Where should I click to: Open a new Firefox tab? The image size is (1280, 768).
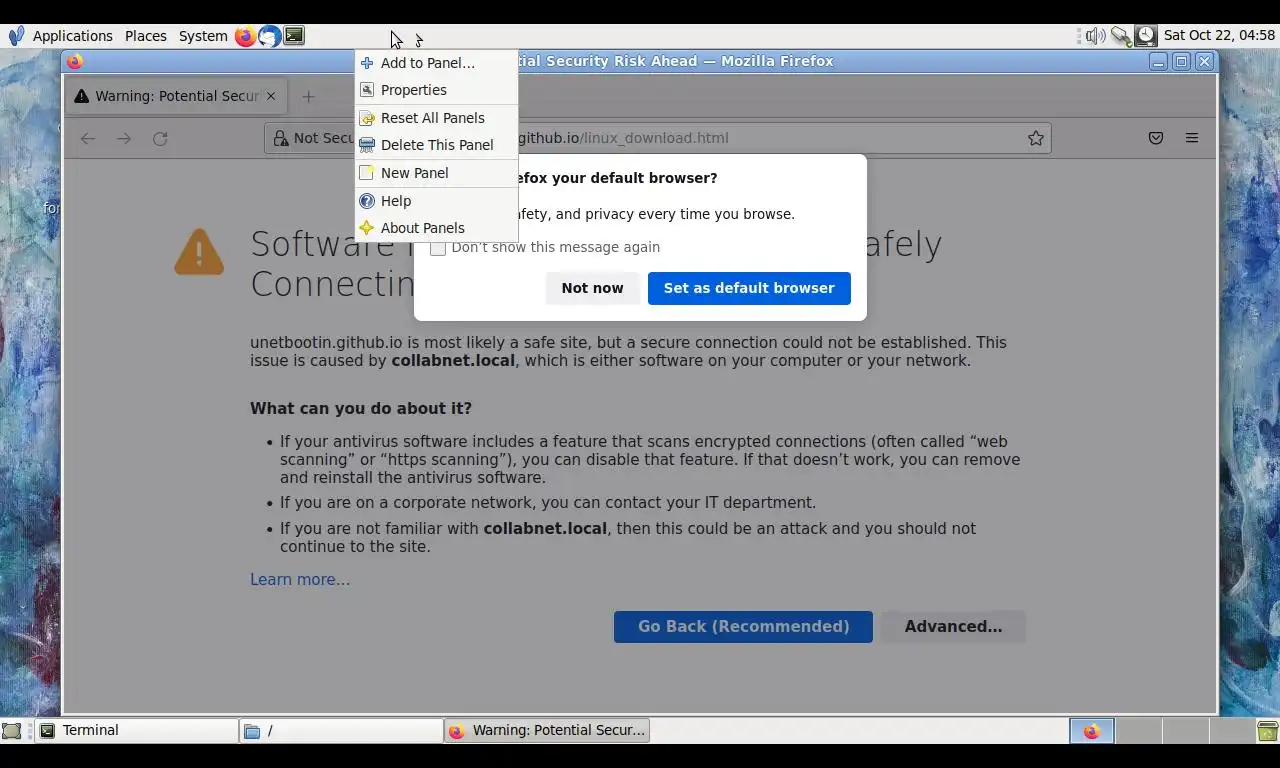[308, 96]
